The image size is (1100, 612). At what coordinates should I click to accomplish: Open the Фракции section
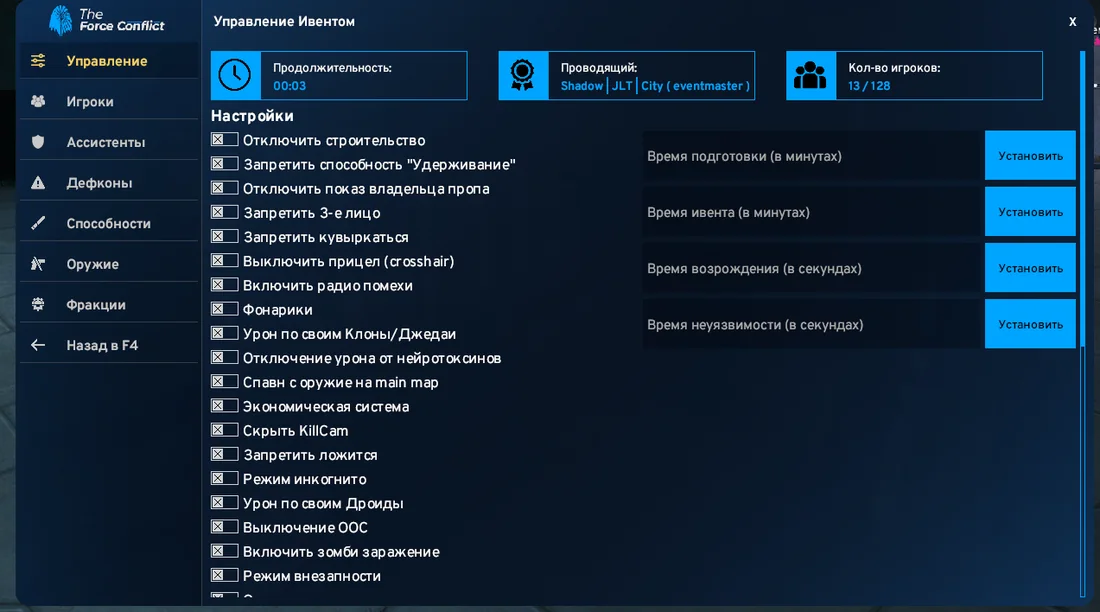coord(109,305)
